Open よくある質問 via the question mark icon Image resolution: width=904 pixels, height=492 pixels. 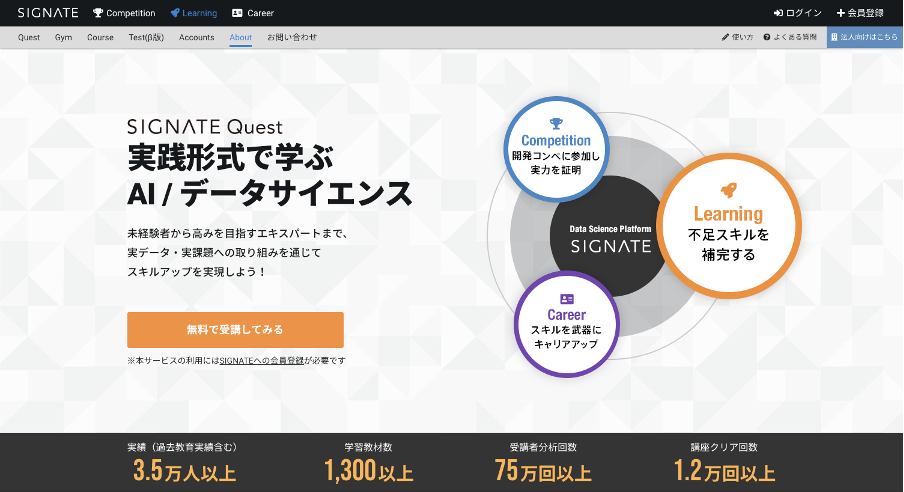[766, 37]
